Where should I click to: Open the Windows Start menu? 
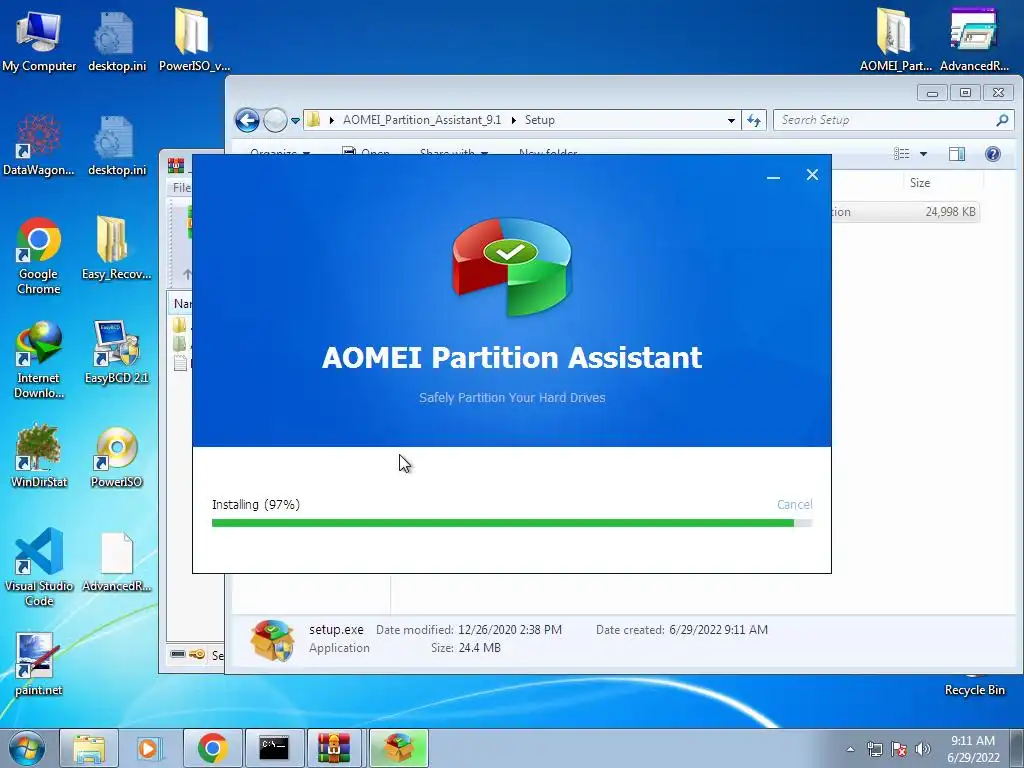[x=26, y=748]
